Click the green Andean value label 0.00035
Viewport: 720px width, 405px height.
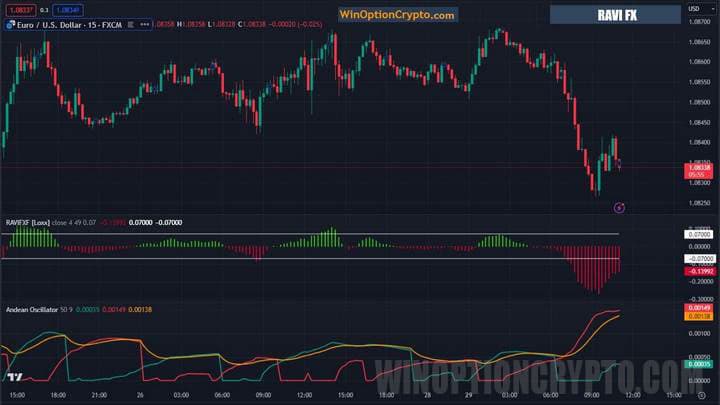pyautogui.click(x=698, y=364)
